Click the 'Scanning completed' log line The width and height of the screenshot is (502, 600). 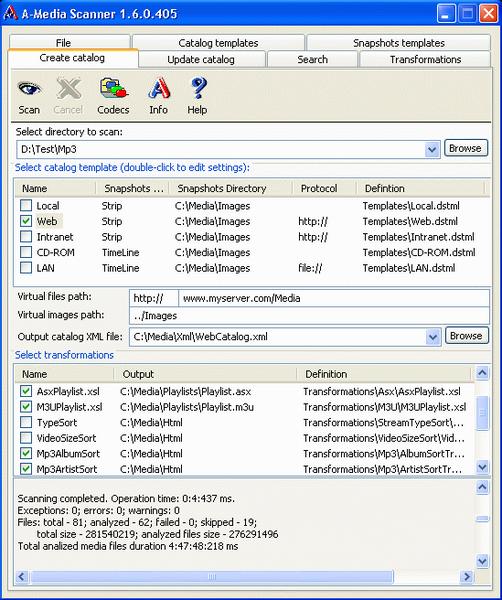click(126, 499)
